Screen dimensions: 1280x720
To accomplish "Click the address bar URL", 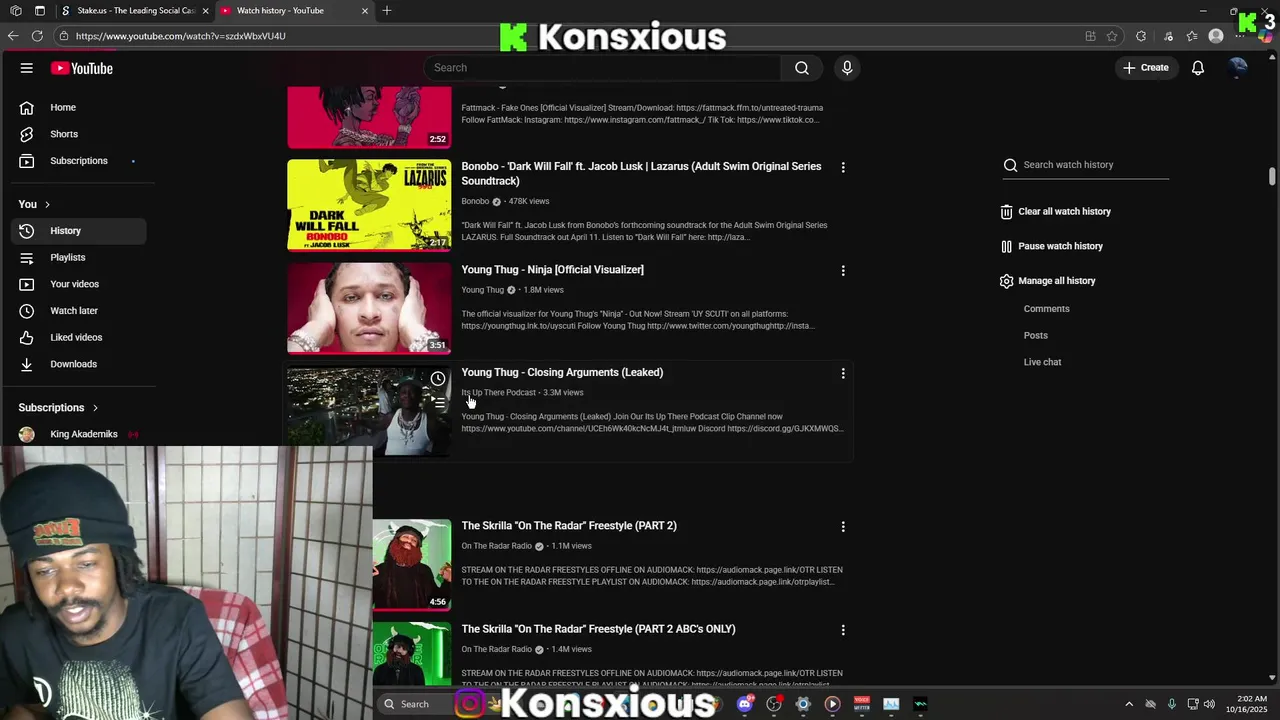I will (180, 36).
